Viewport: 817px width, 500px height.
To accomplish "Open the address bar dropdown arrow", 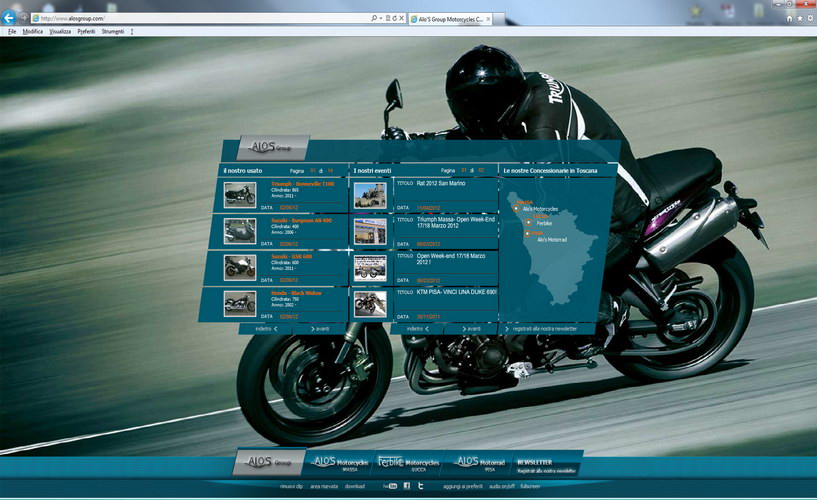I will [381, 18].
